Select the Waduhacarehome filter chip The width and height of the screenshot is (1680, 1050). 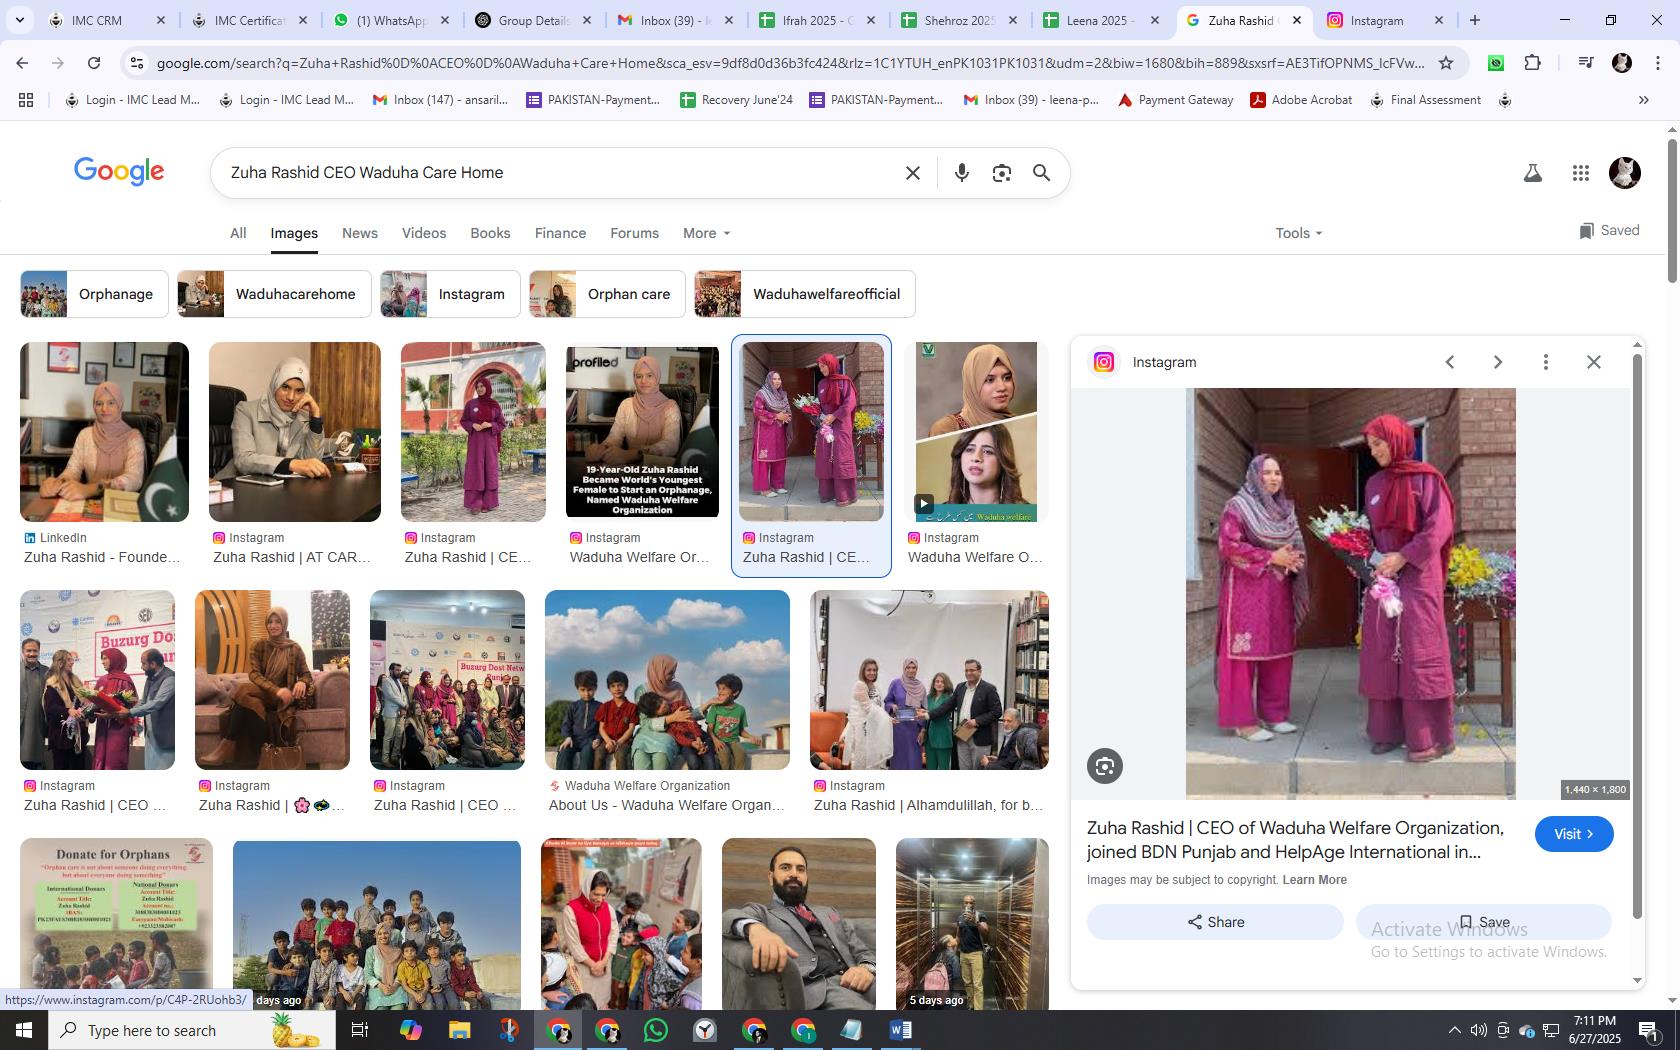(x=274, y=294)
